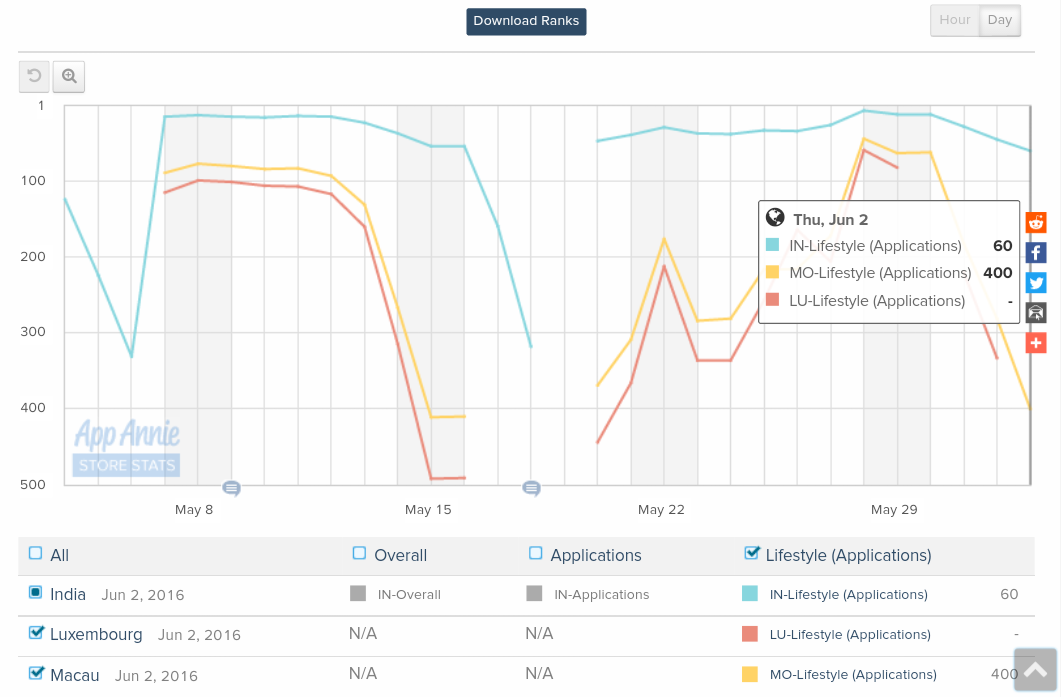The width and height of the screenshot is (1061, 697).
Task: Uncheck the Luxembourg country checkbox
Action: [36, 633]
